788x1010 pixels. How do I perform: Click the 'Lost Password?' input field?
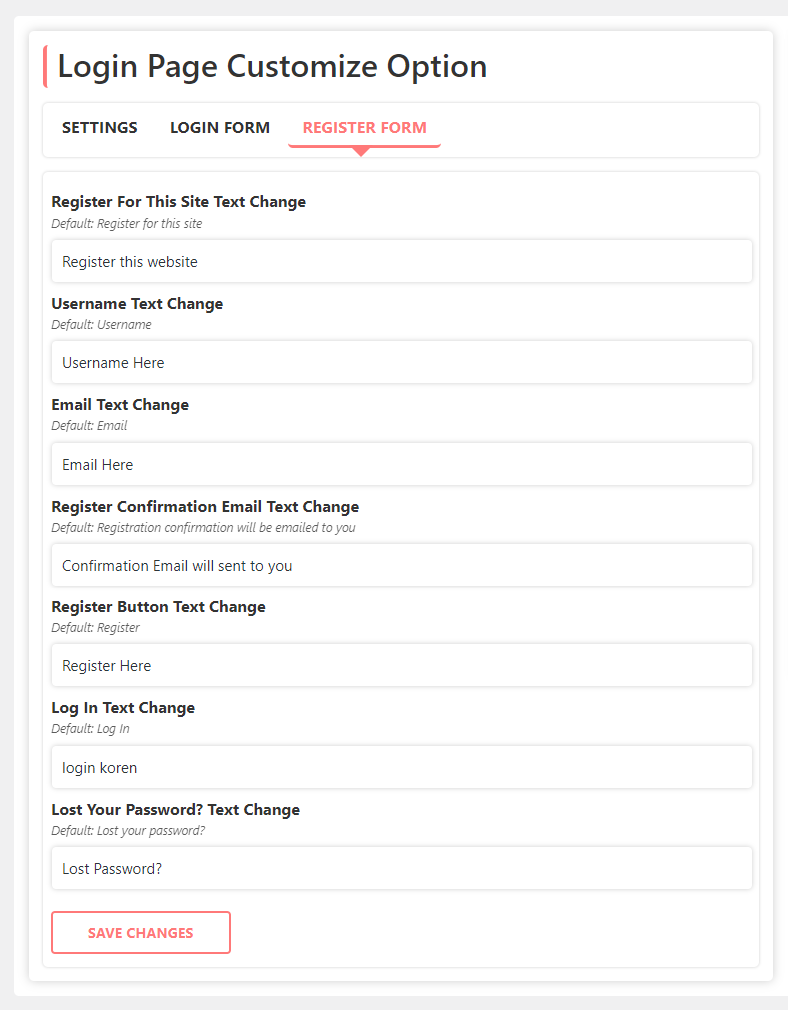[x=401, y=869]
